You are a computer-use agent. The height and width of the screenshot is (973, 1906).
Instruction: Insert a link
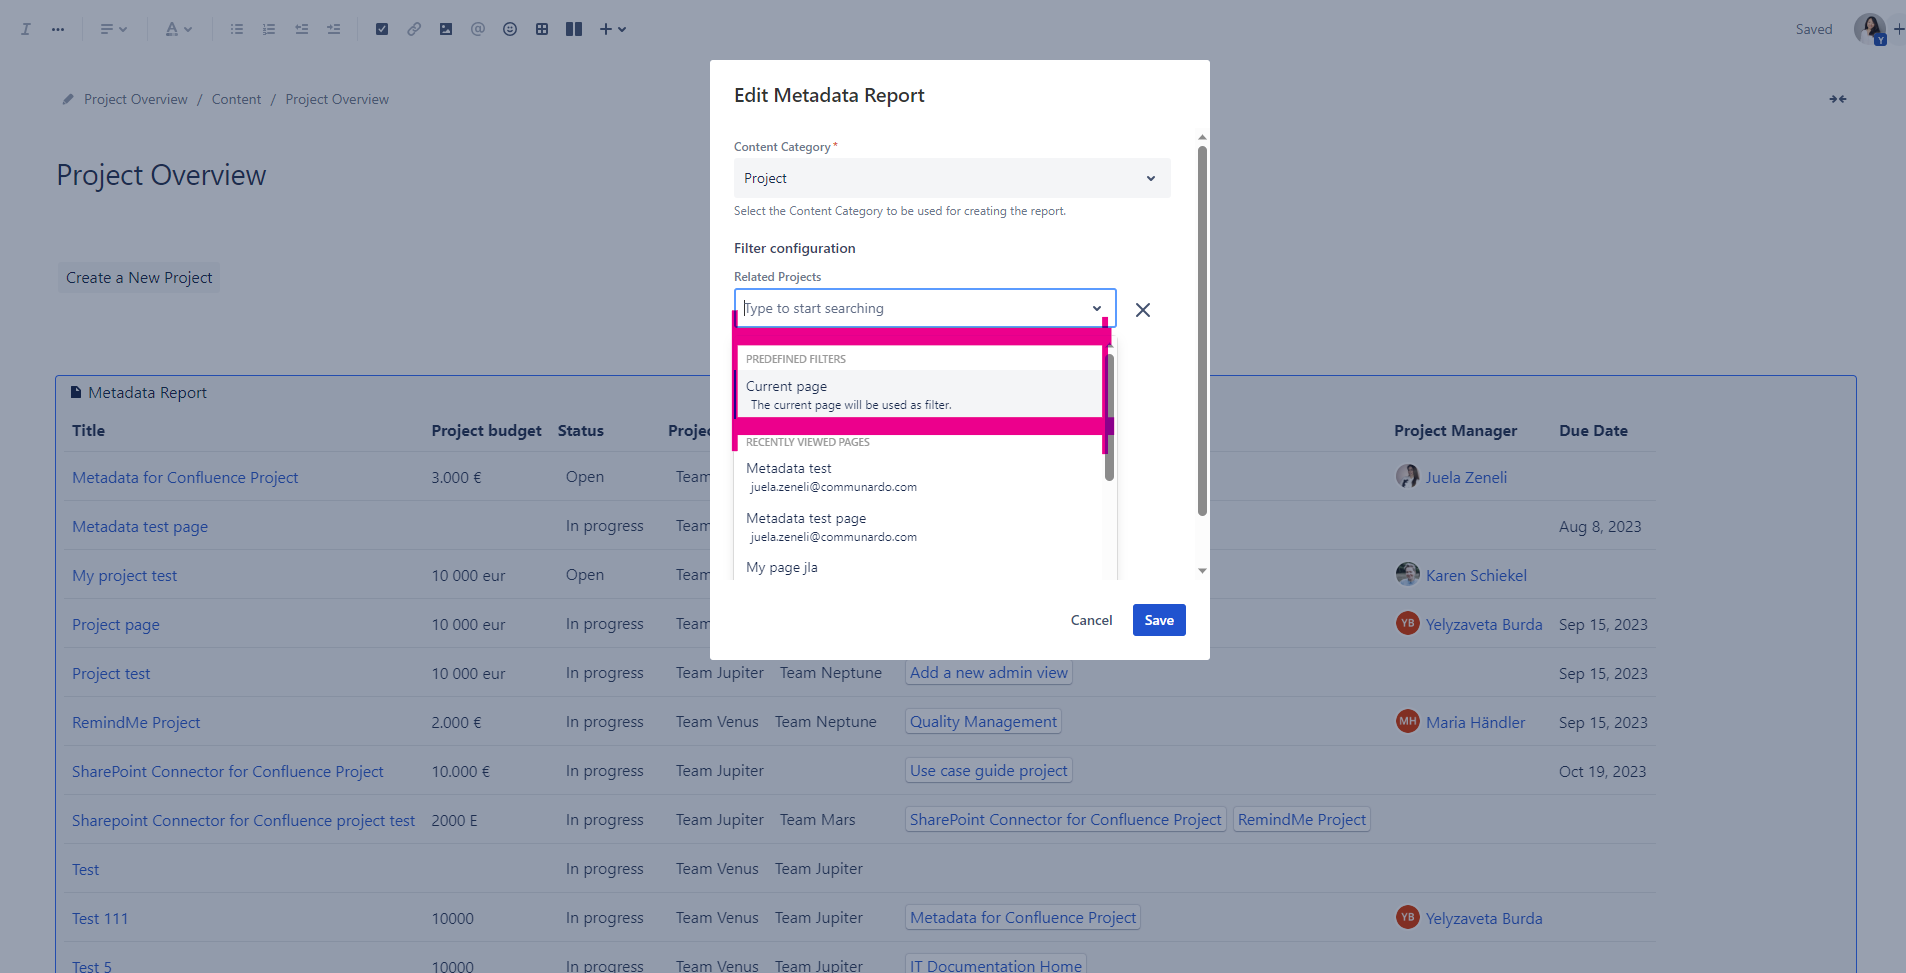pos(413,29)
